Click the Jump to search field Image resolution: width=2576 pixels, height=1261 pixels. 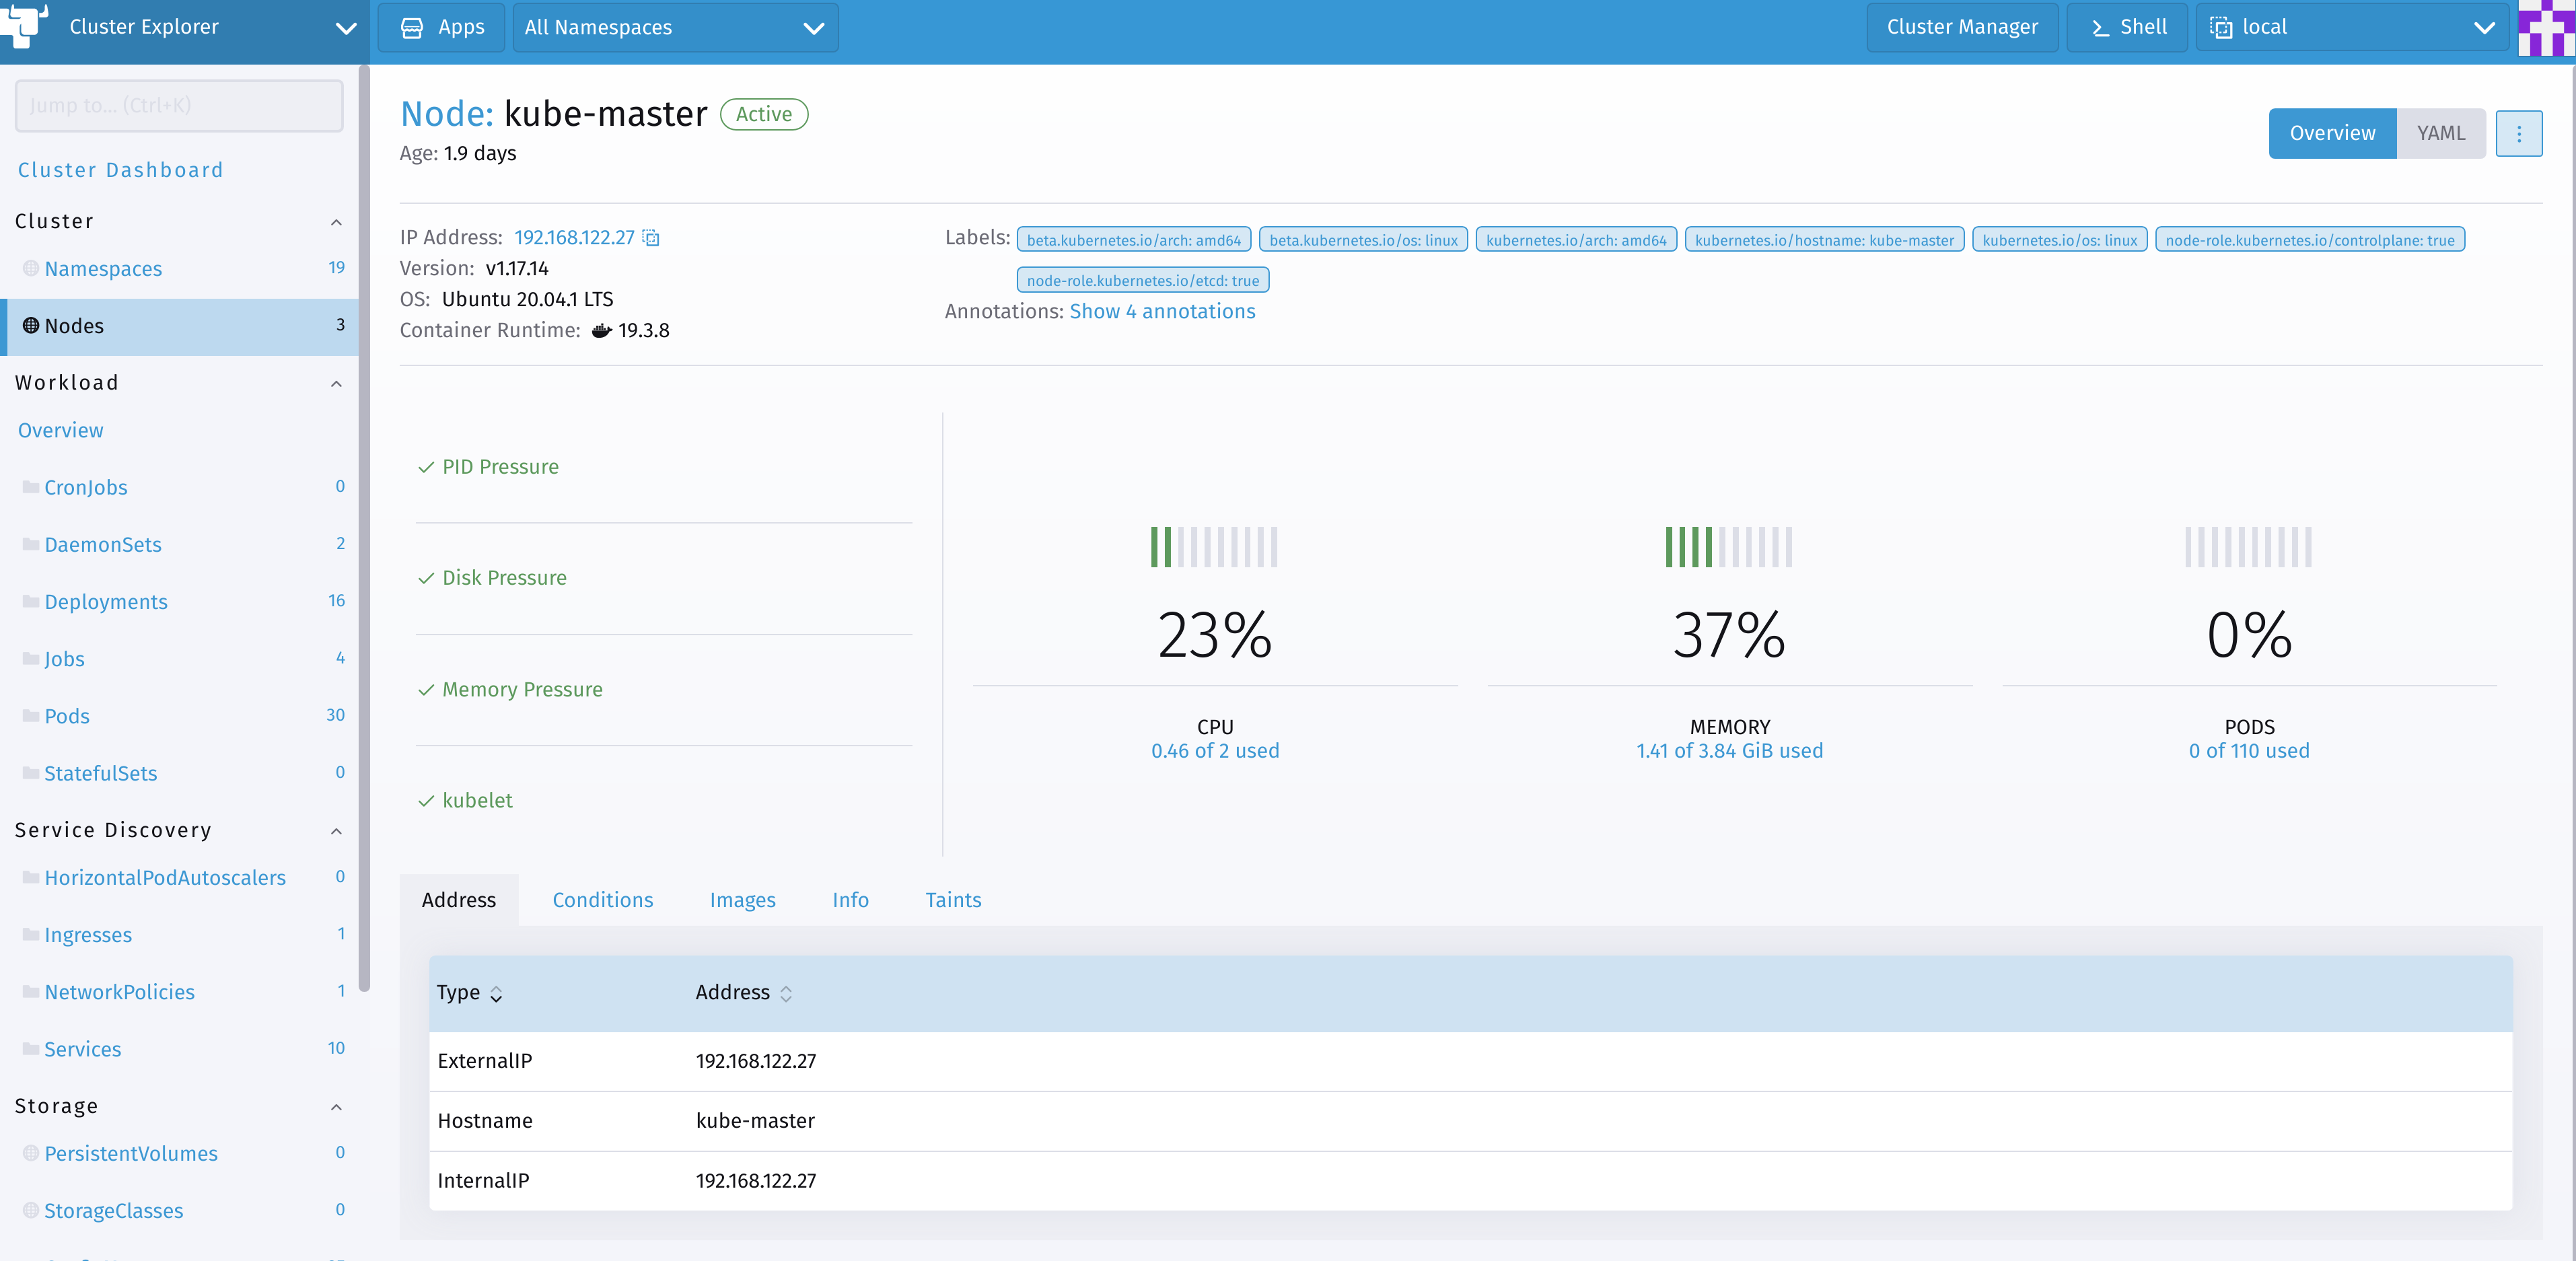tap(179, 105)
